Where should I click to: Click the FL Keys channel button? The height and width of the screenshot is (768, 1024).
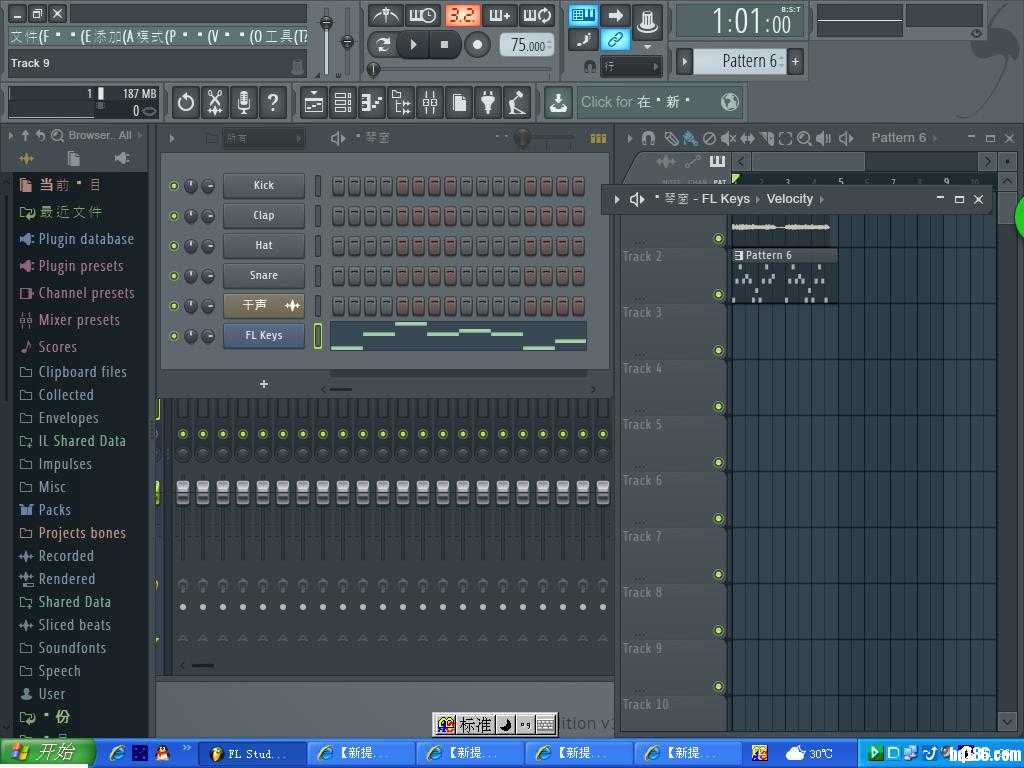pyautogui.click(x=264, y=336)
